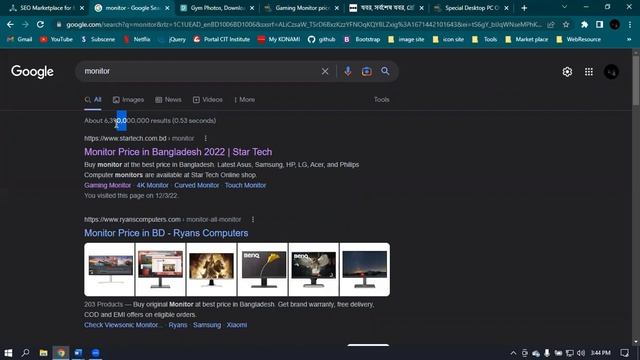Open the notification center icon
Image resolution: width=640 pixels, height=360 pixels.
(x=624, y=353)
